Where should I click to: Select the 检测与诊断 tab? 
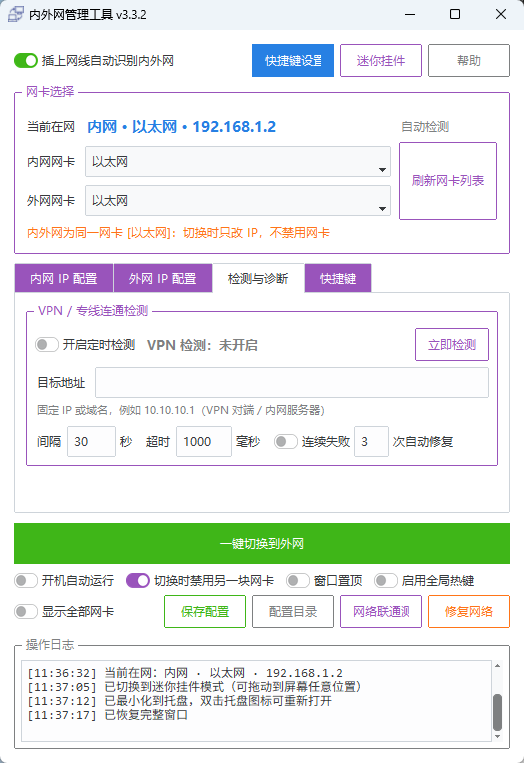tap(258, 278)
